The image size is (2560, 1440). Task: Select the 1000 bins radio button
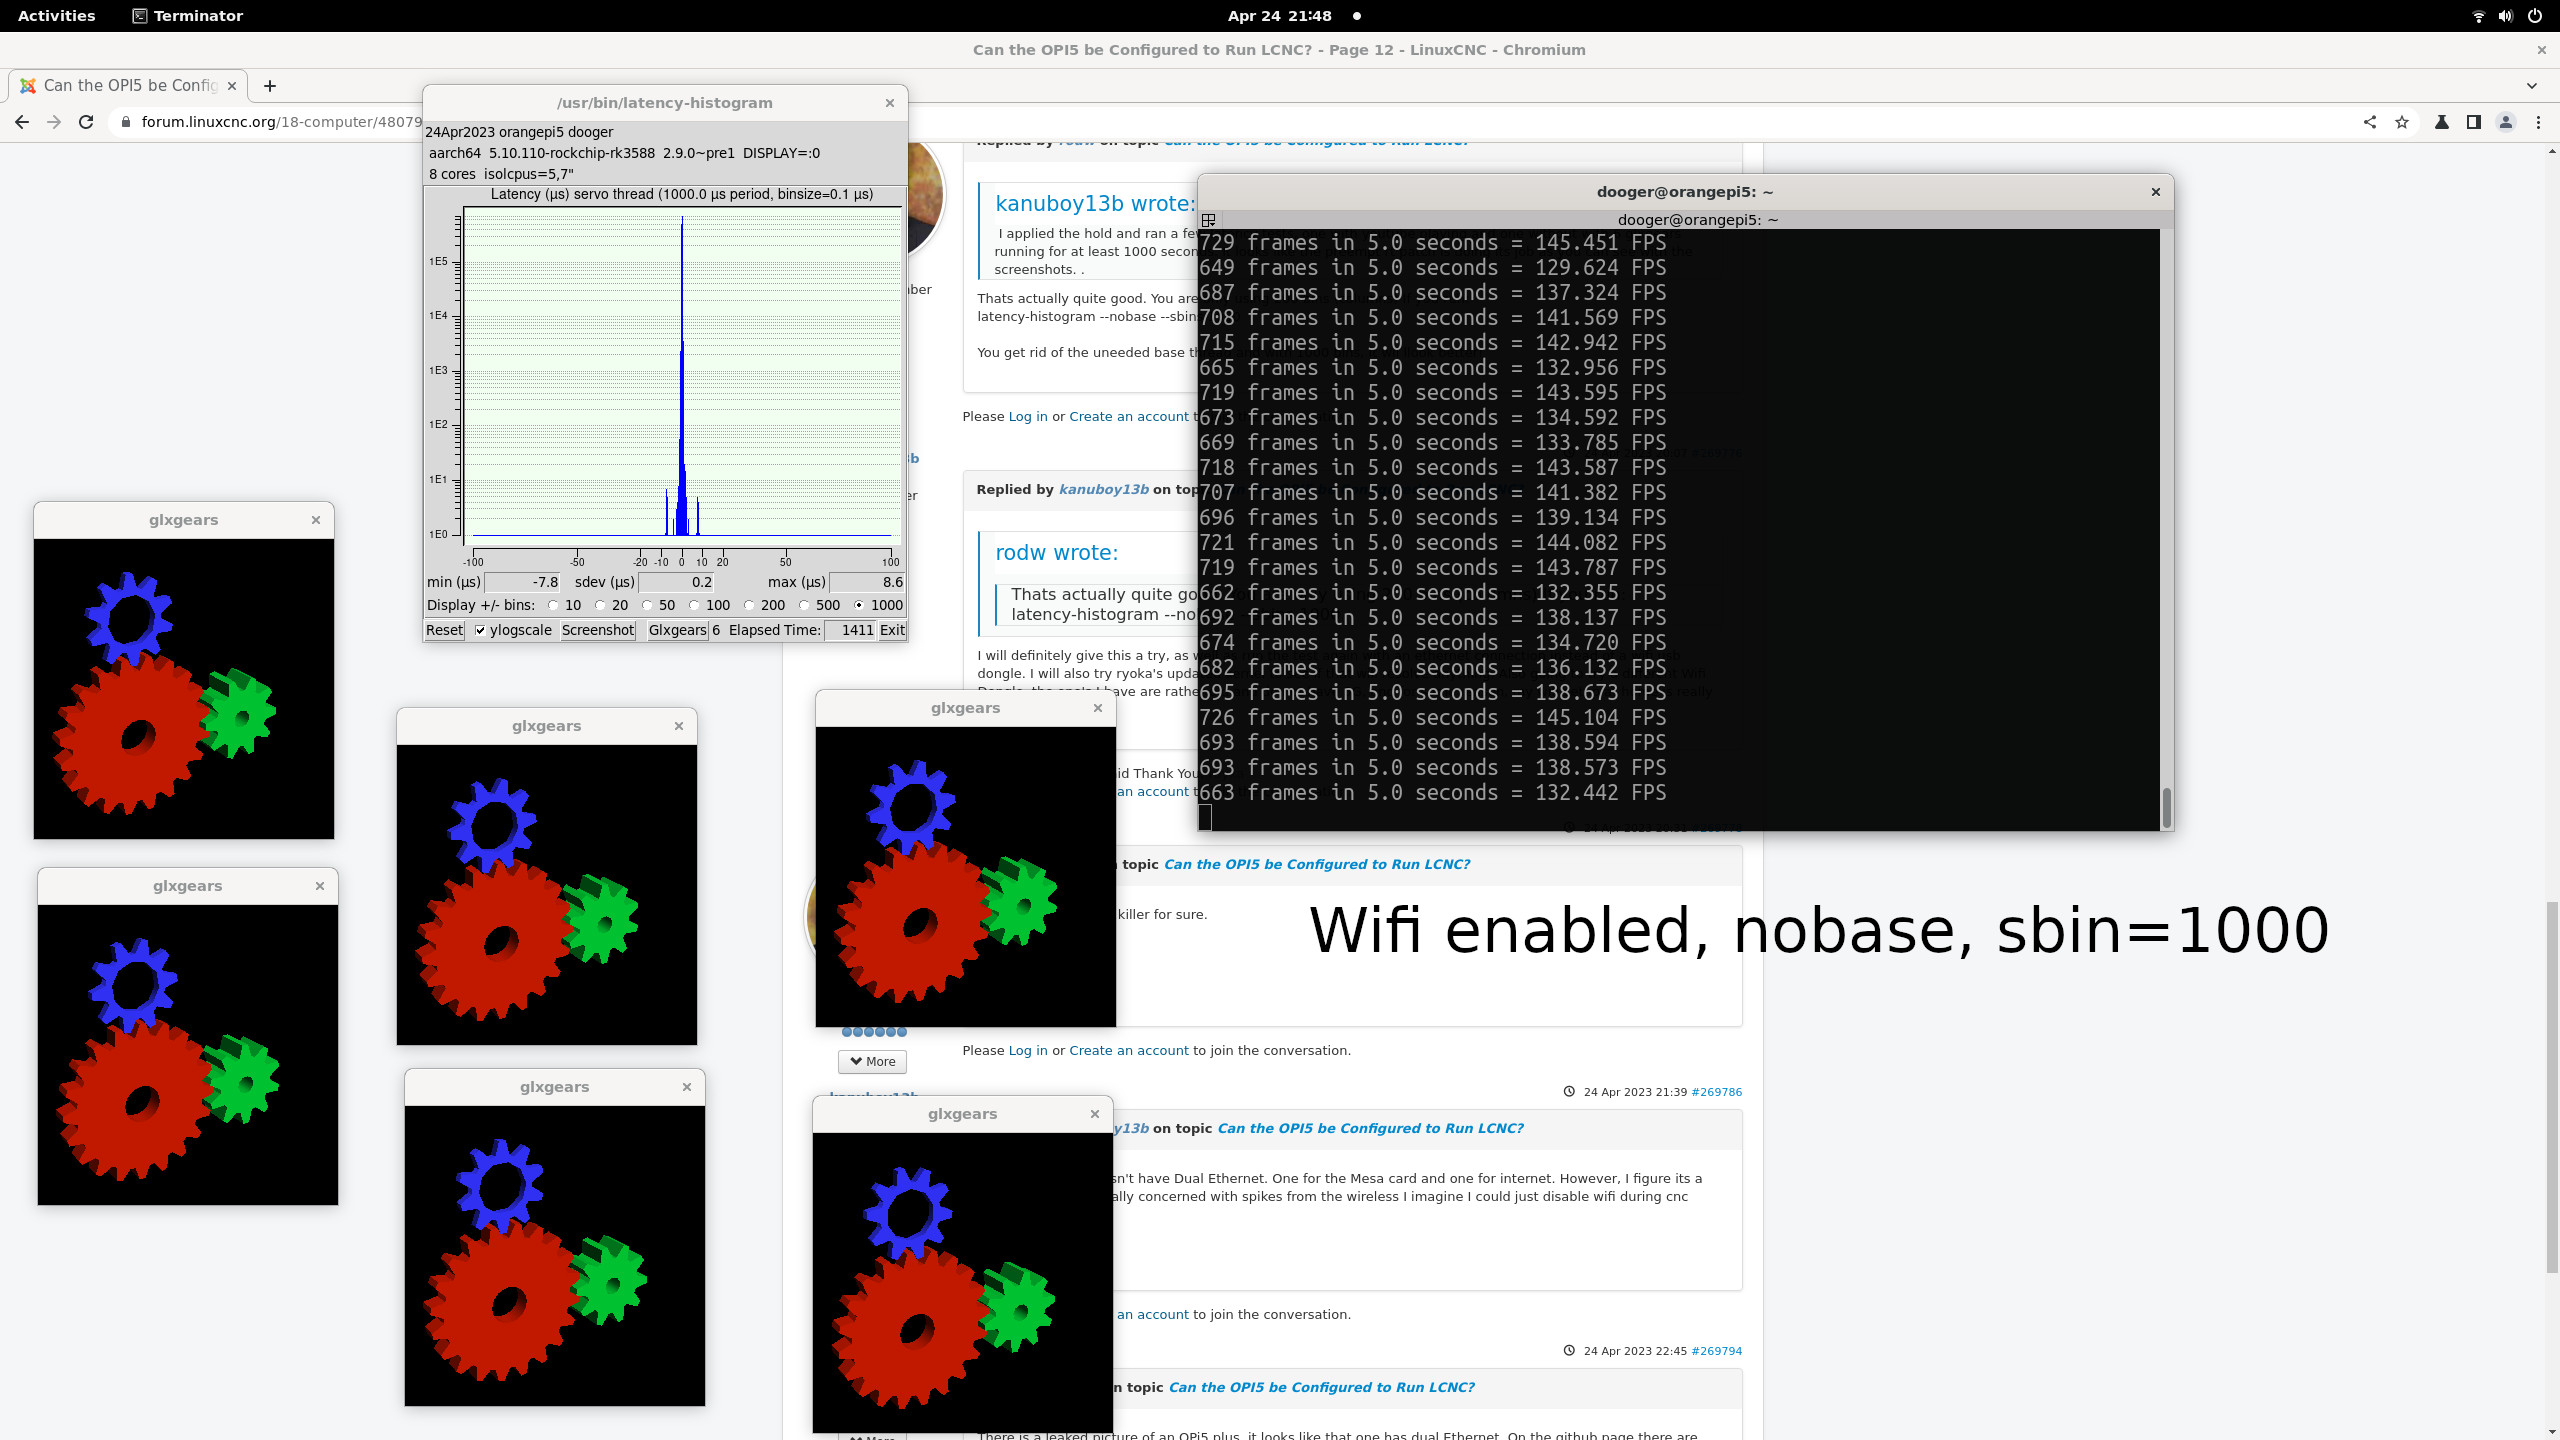click(859, 605)
